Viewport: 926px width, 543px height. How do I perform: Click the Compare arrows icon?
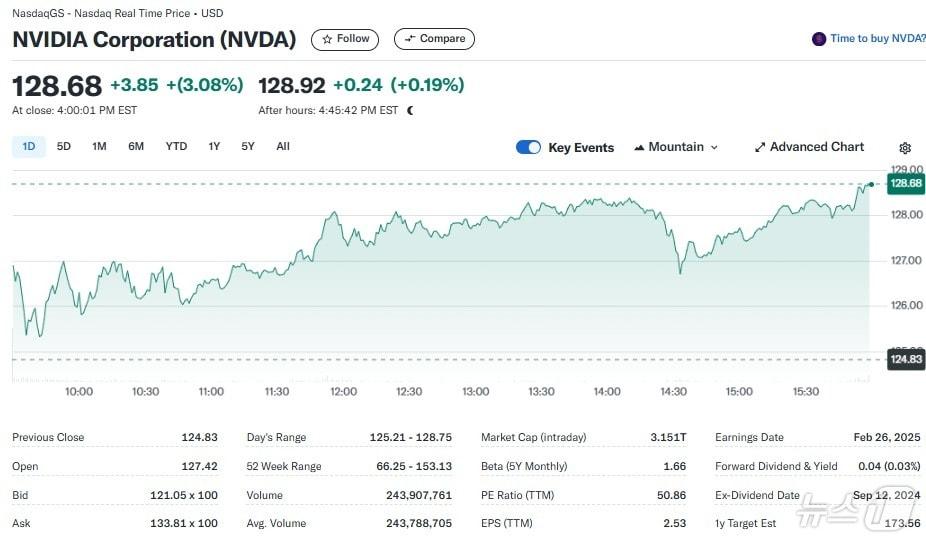pos(410,39)
